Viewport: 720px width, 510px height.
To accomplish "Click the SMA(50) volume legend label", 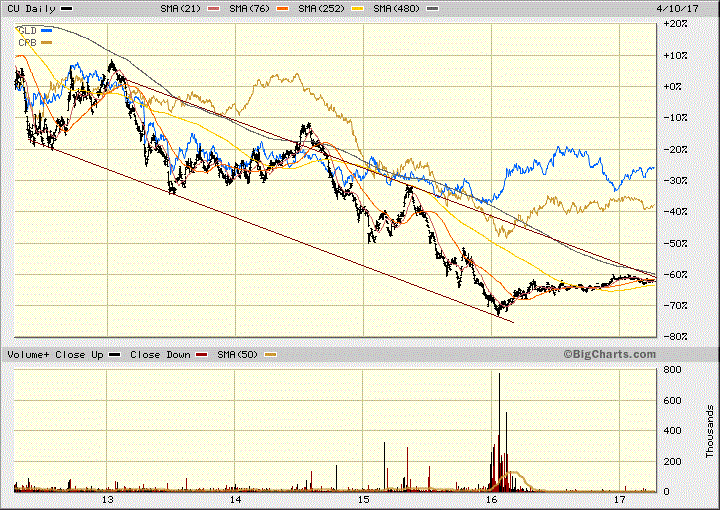I will click(x=237, y=355).
